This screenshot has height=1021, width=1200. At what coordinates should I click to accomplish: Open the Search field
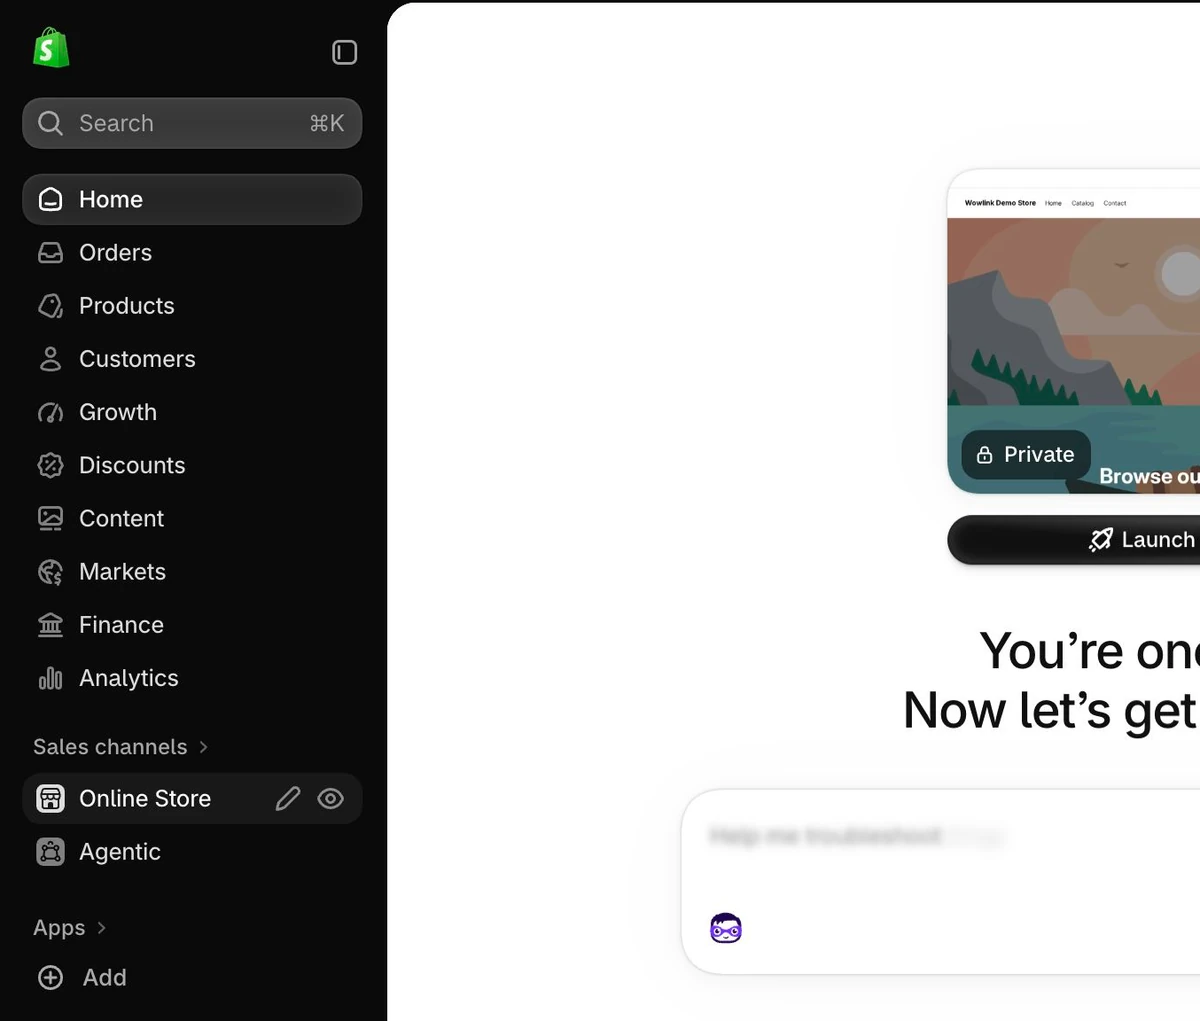192,123
